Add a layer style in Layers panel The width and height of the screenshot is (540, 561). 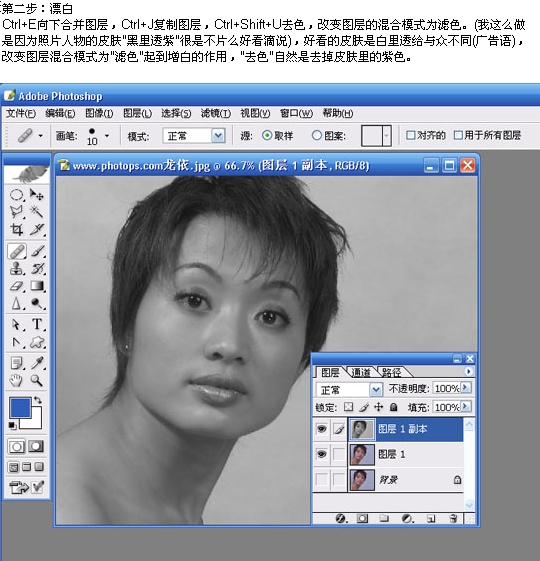(x=341, y=518)
